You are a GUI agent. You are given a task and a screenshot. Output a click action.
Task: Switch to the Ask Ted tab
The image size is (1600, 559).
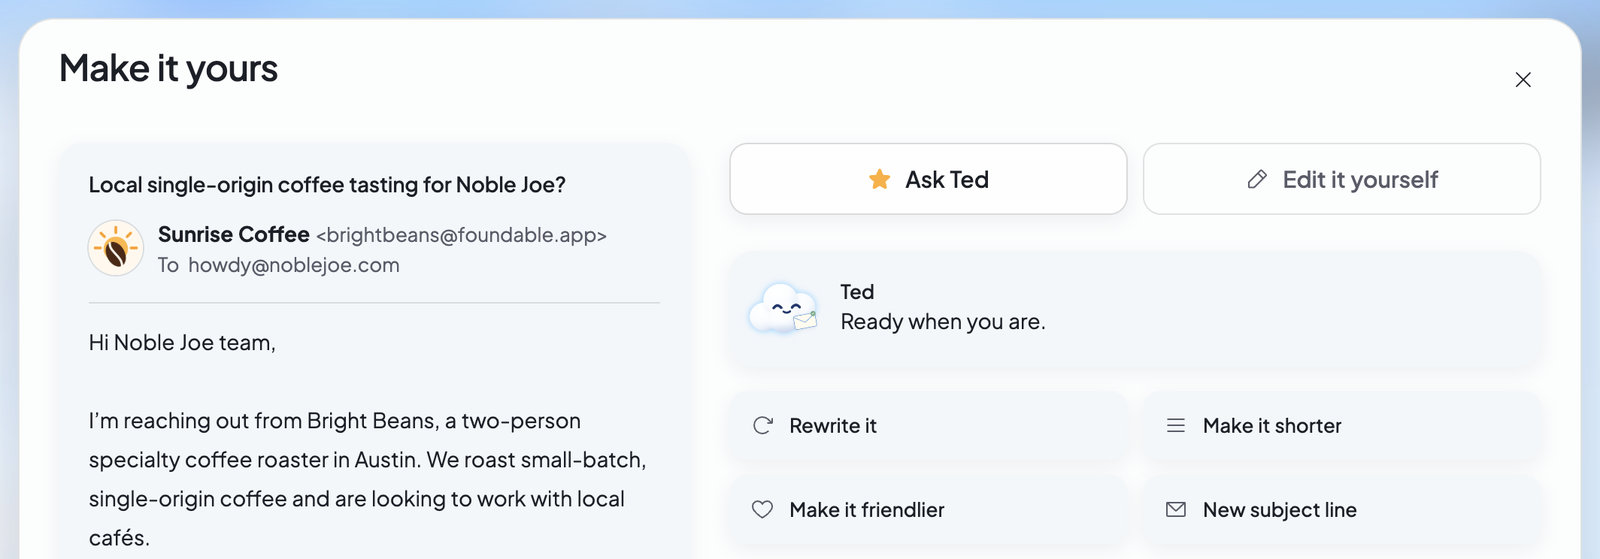(x=928, y=179)
